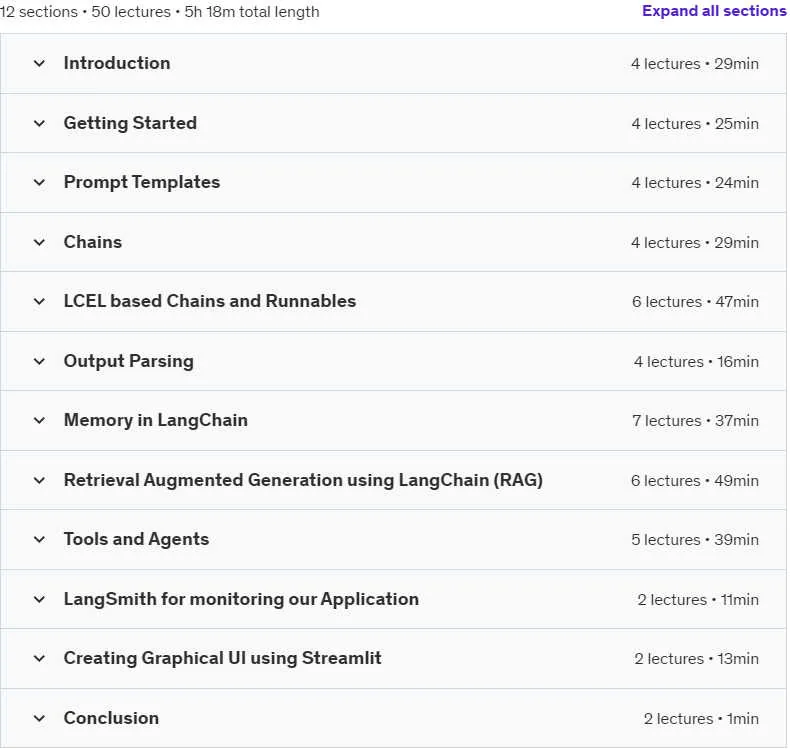Image resolution: width=790 pixels, height=749 pixels.
Task: Click '6 lectures • 47min' in LCEL row
Action: pos(695,302)
